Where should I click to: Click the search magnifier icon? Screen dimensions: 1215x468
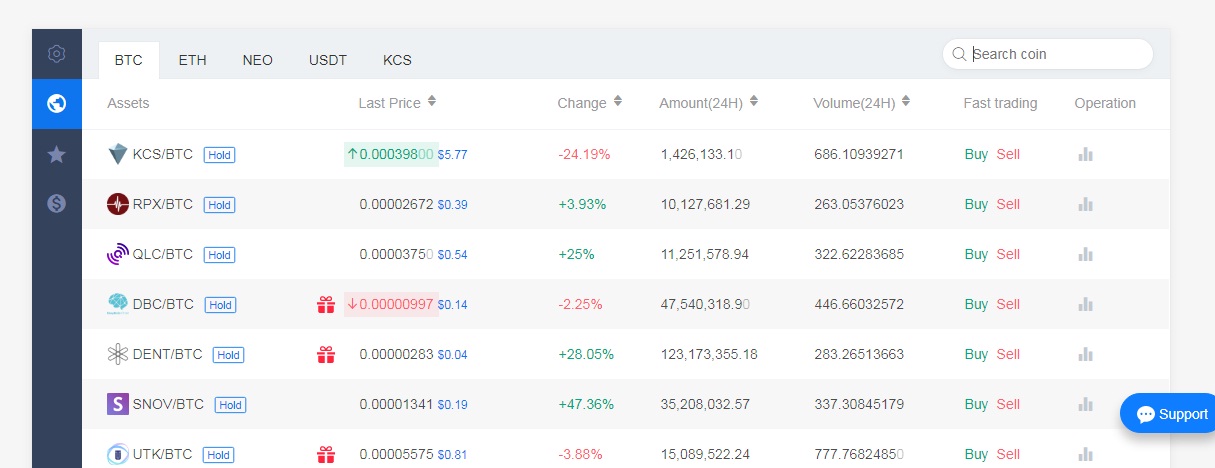959,54
